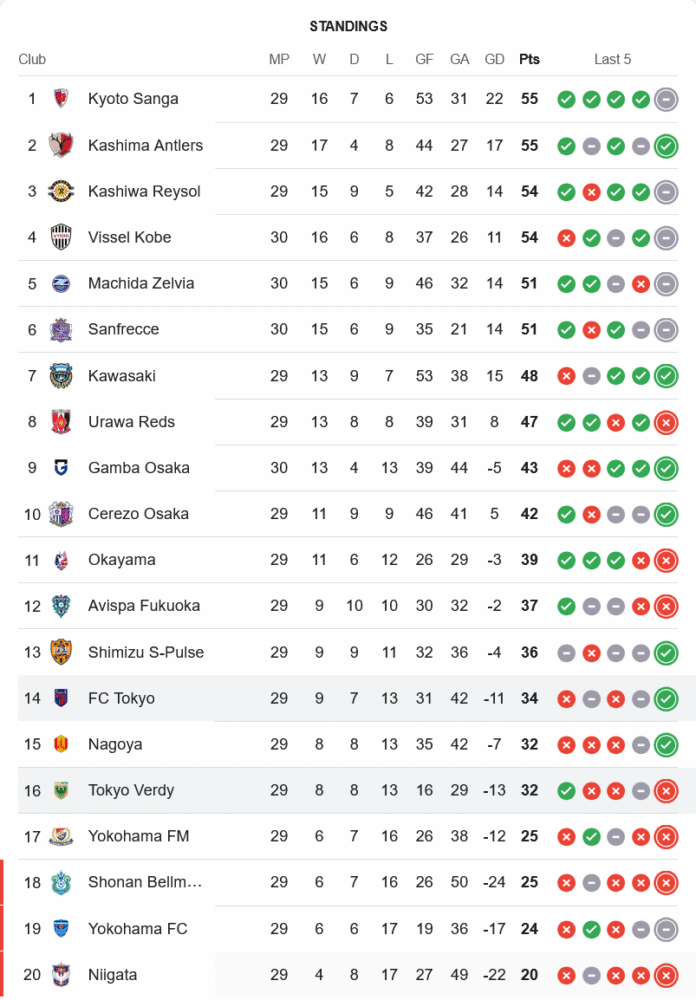
Task: Click the Vissel Kobe club crest
Action: point(61,237)
